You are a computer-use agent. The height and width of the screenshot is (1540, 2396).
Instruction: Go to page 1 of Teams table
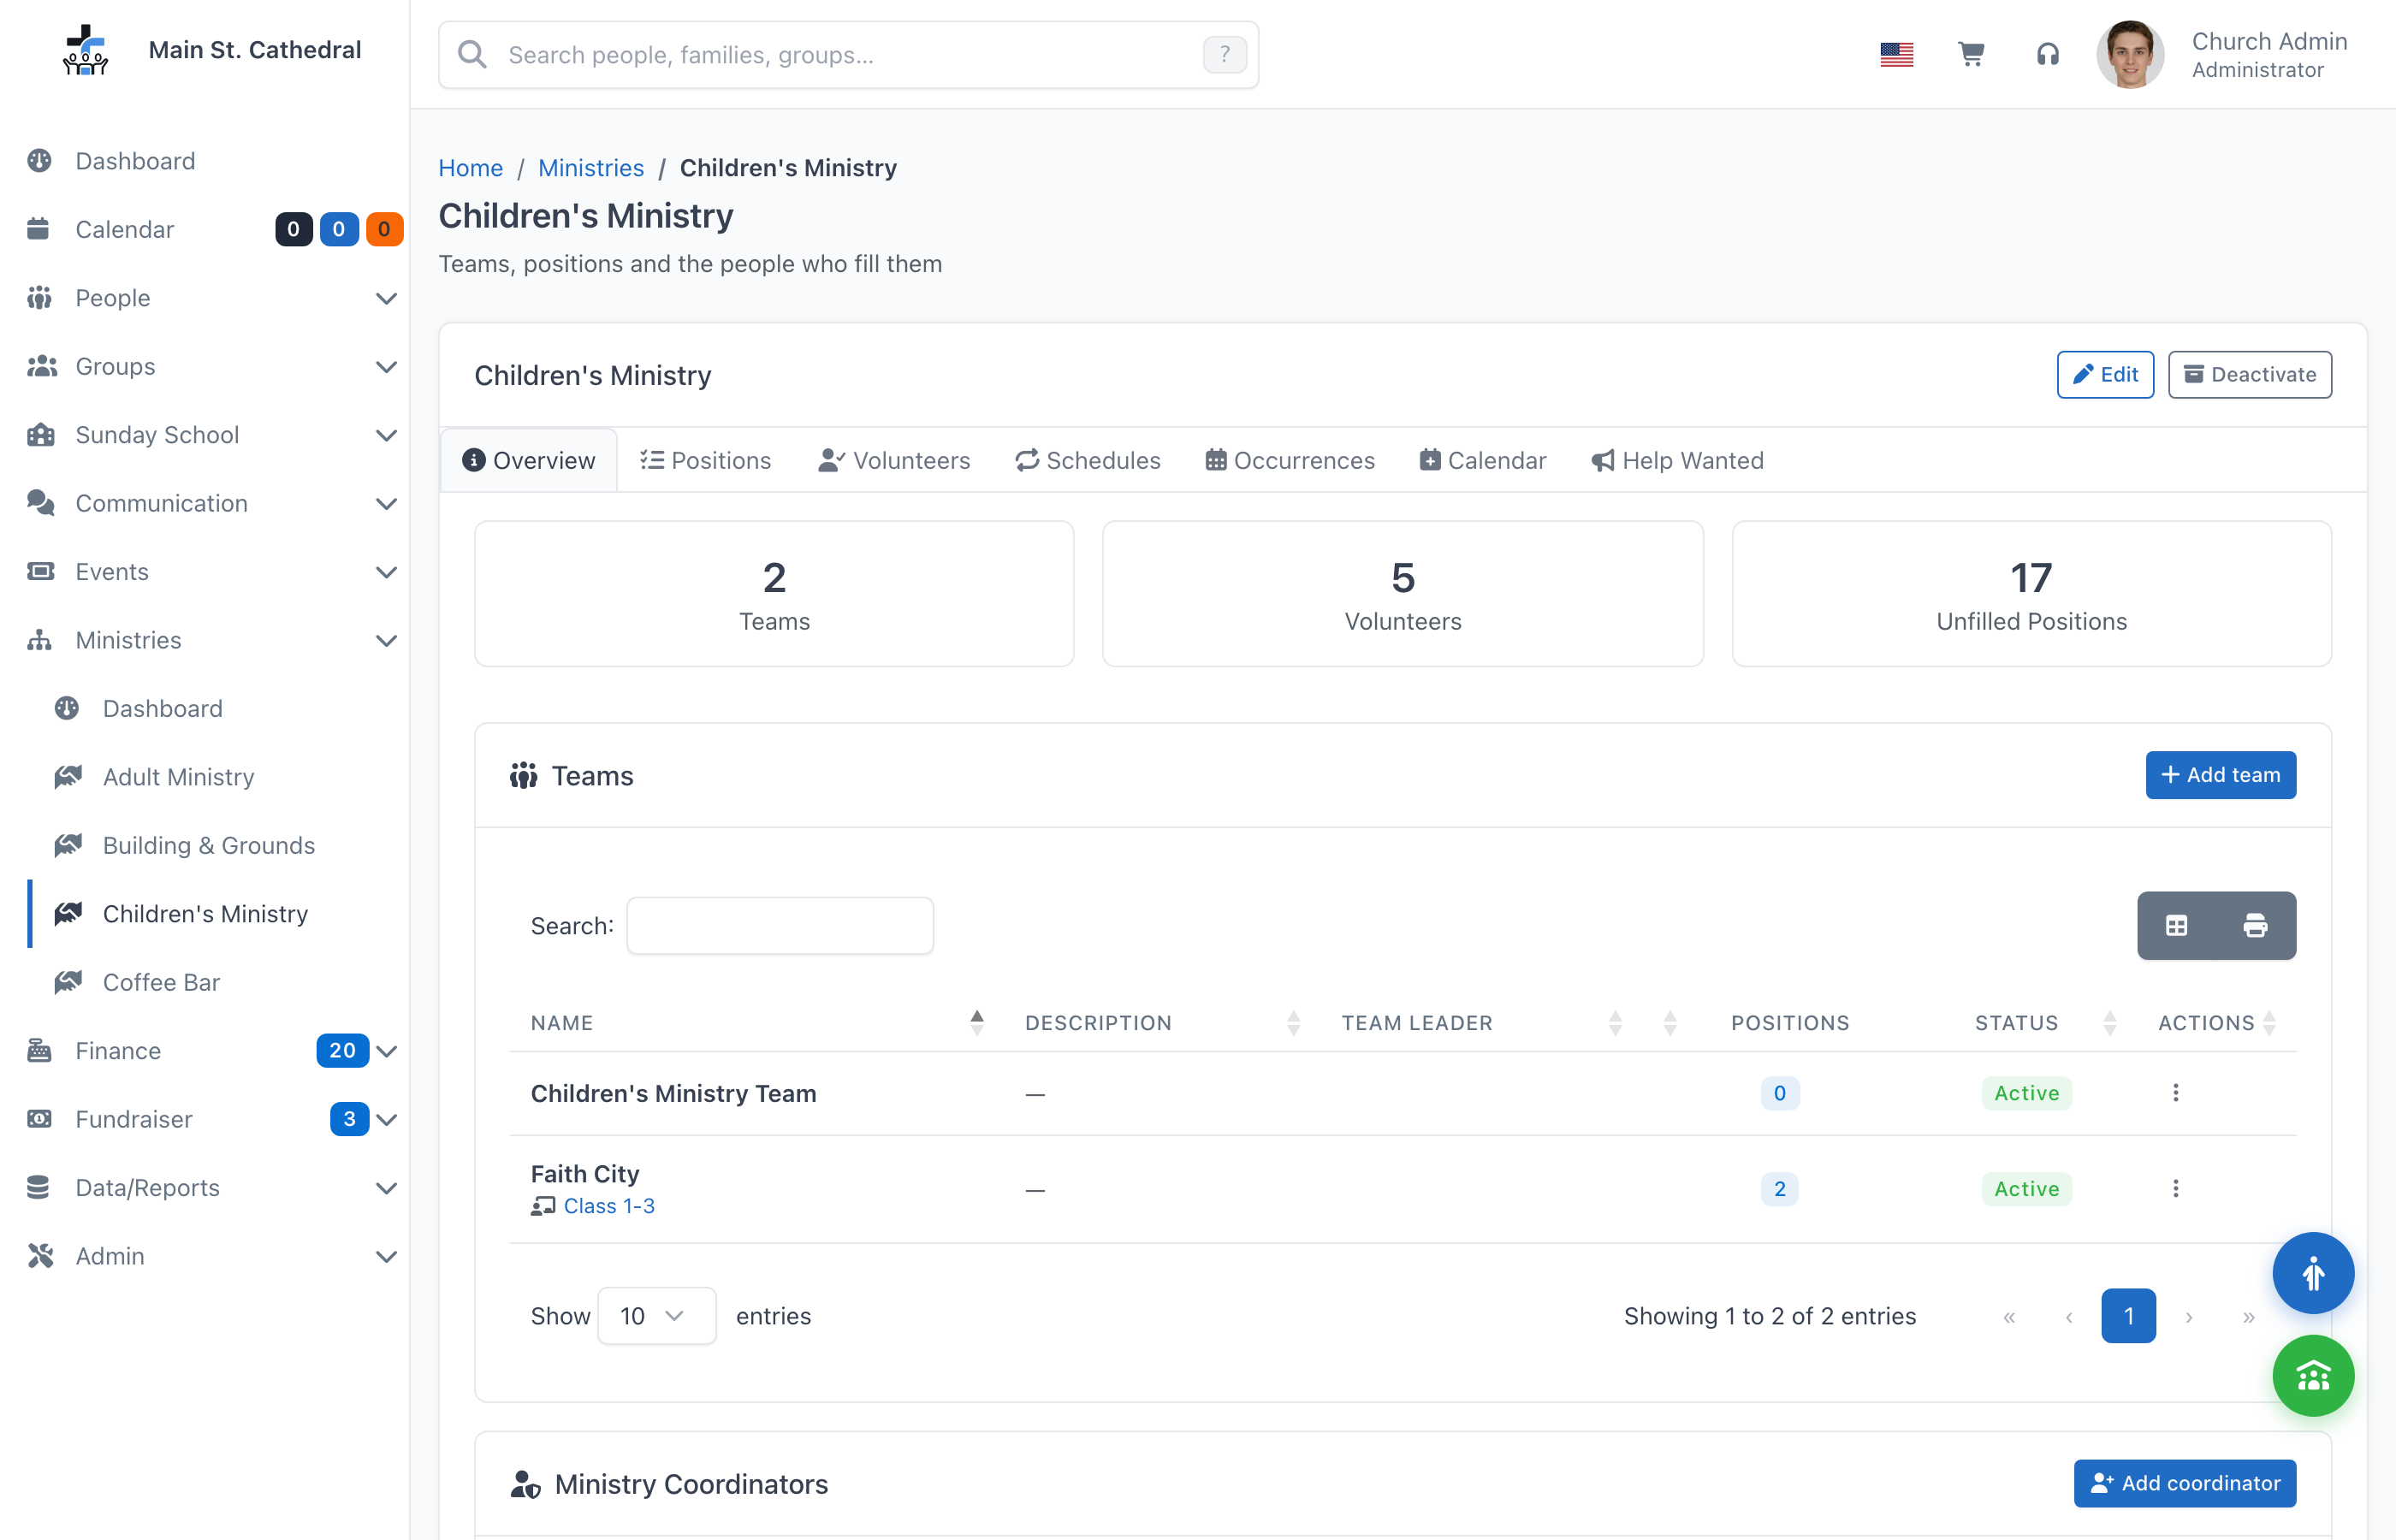[2128, 1315]
